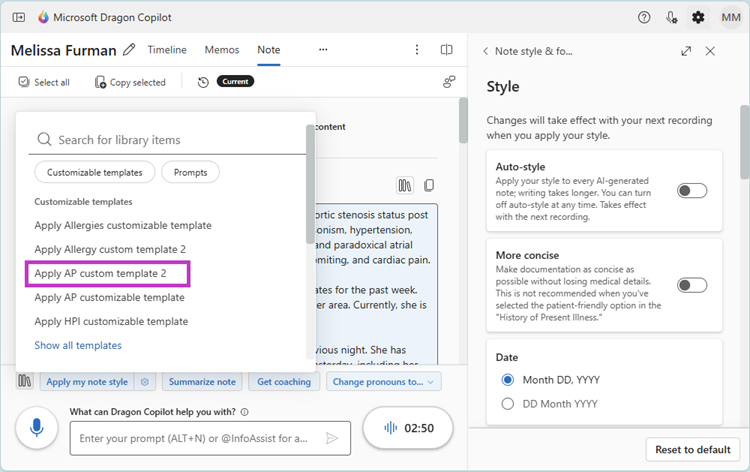This screenshot has height=472, width=750.
Task: Edit patient name with pencil icon
Action: click(129, 50)
